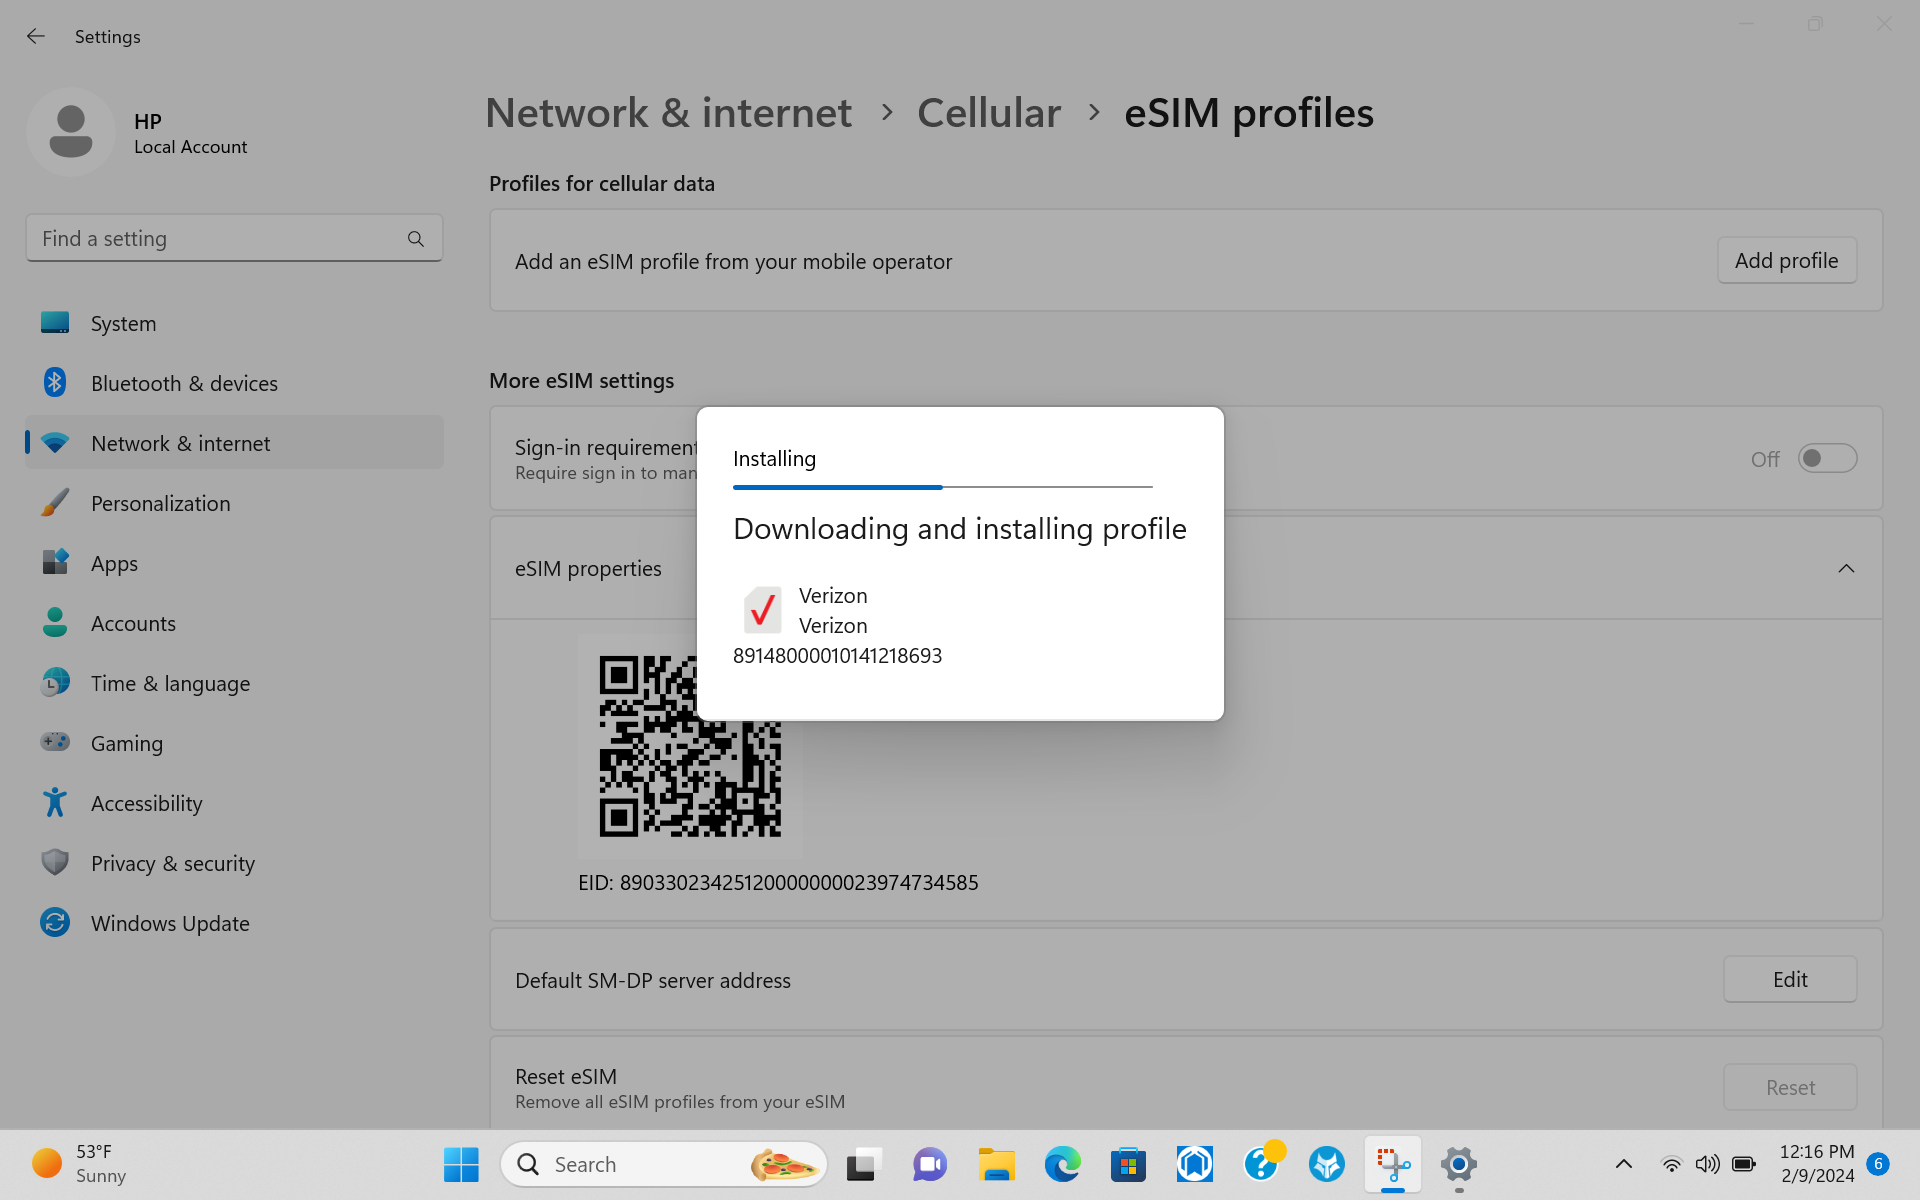Viewport: 1920px width, 1200px height.
Task: Open the blue hexagon app in taskbar
Action: pos(1194,1164)
